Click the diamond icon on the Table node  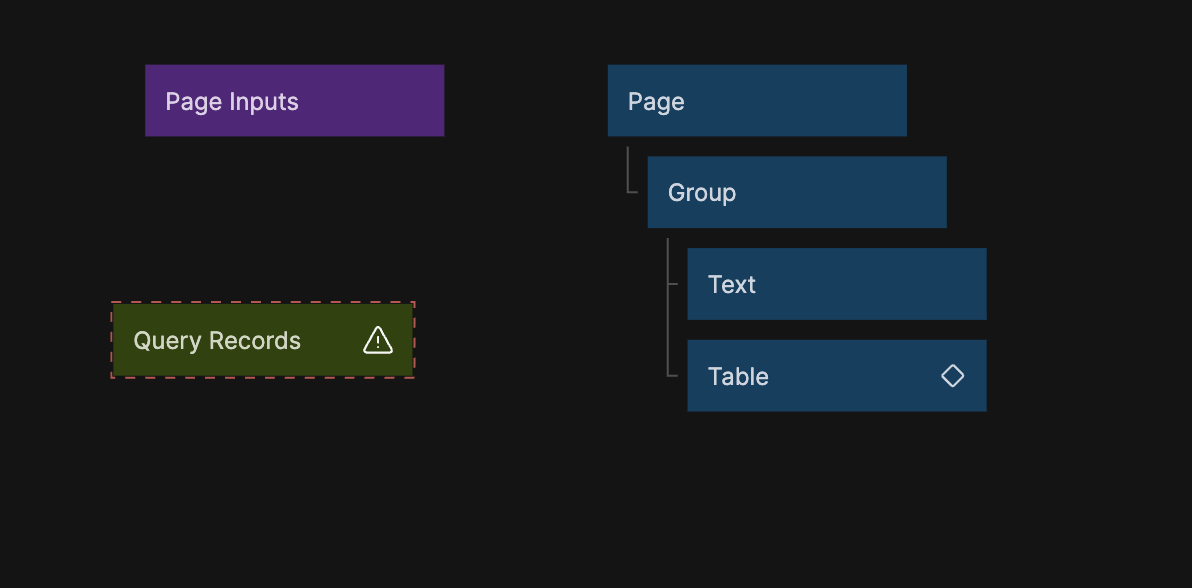[952, 376]
